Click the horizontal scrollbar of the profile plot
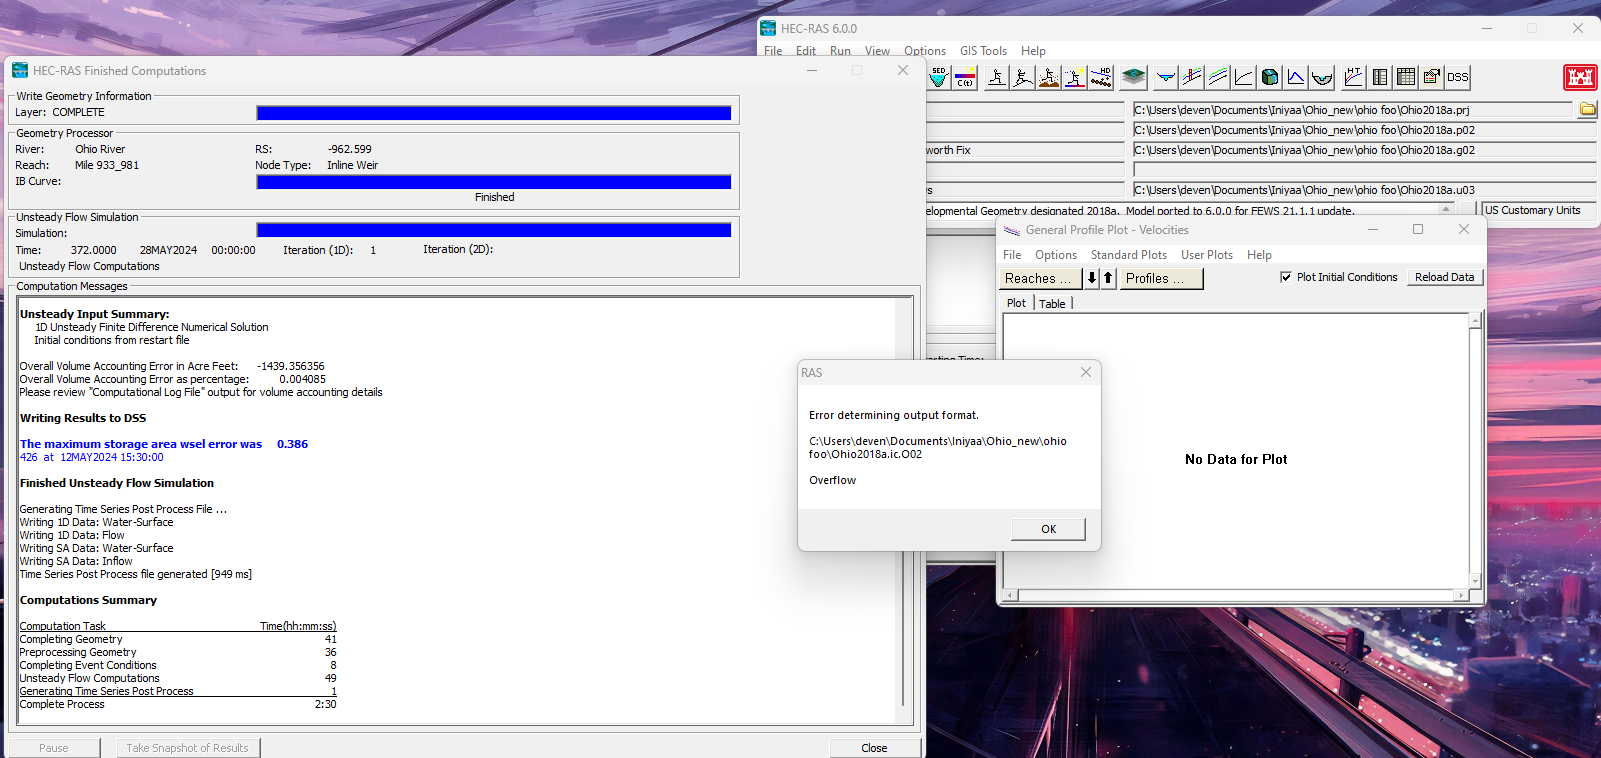The width and height of the screenshot is (1601, 758). coord(1236,595)
